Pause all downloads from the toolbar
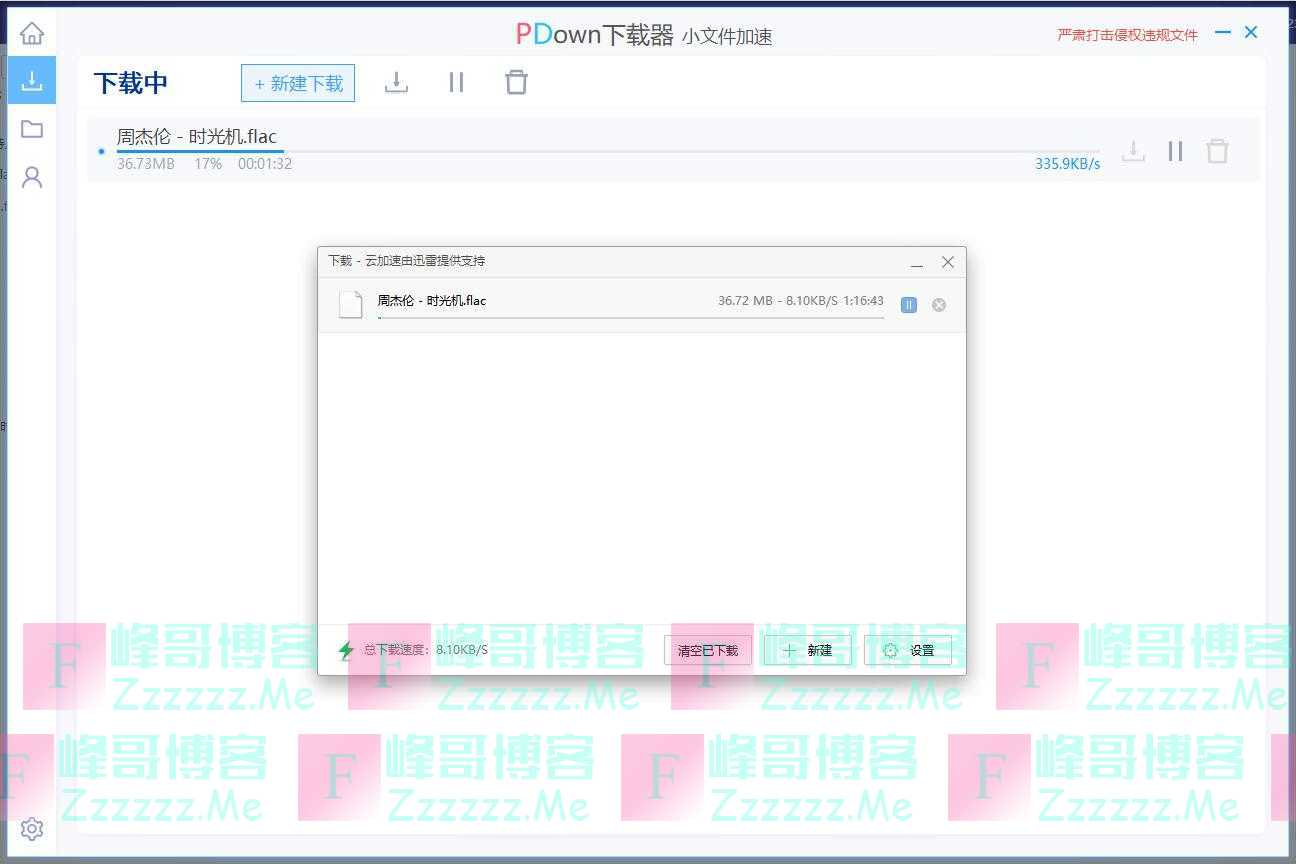This screenshot has height=864, width=1296. coord(456,83)
